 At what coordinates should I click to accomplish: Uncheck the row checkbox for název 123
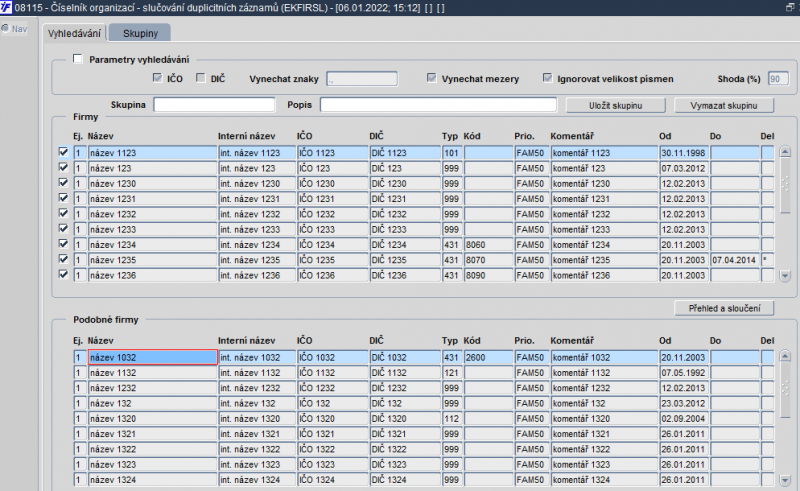pyautogui.click(x=63, y=167)
